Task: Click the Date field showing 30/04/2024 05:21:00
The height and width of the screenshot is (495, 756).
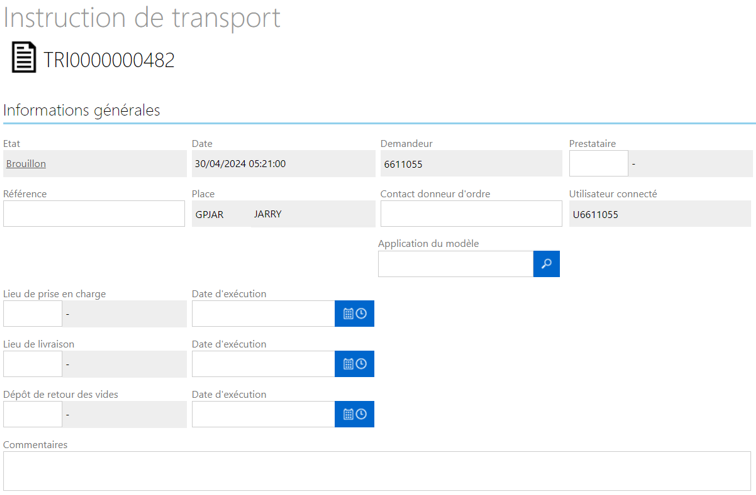Action: (x=284, y=163)
